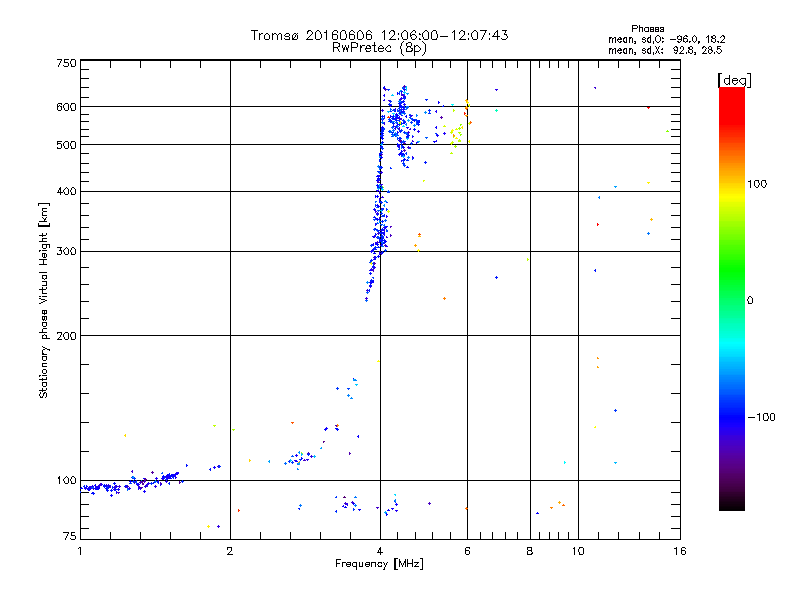Viewport: 800px width, 600px height.
Task: Click the 'Frequency [MHz]' axis label
Action: 379,564
